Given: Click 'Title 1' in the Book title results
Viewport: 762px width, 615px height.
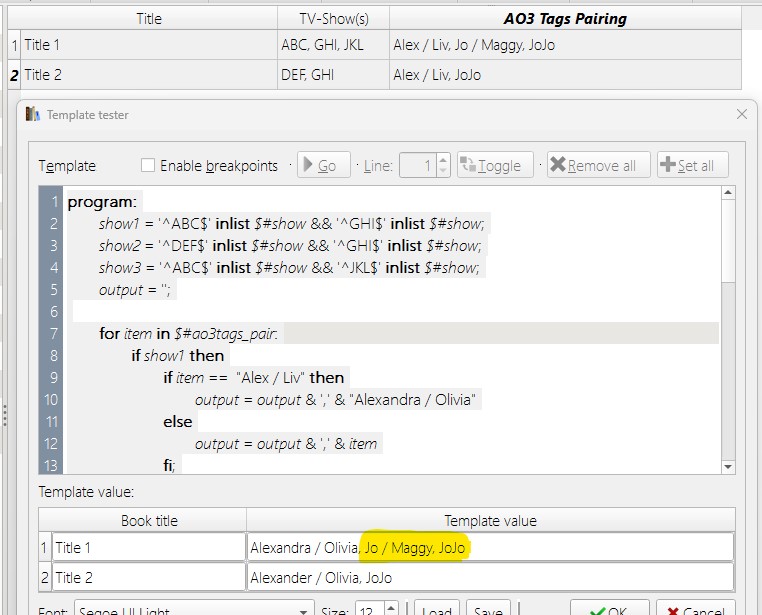Looking at the screenshot, I should (x=149, y=547).
